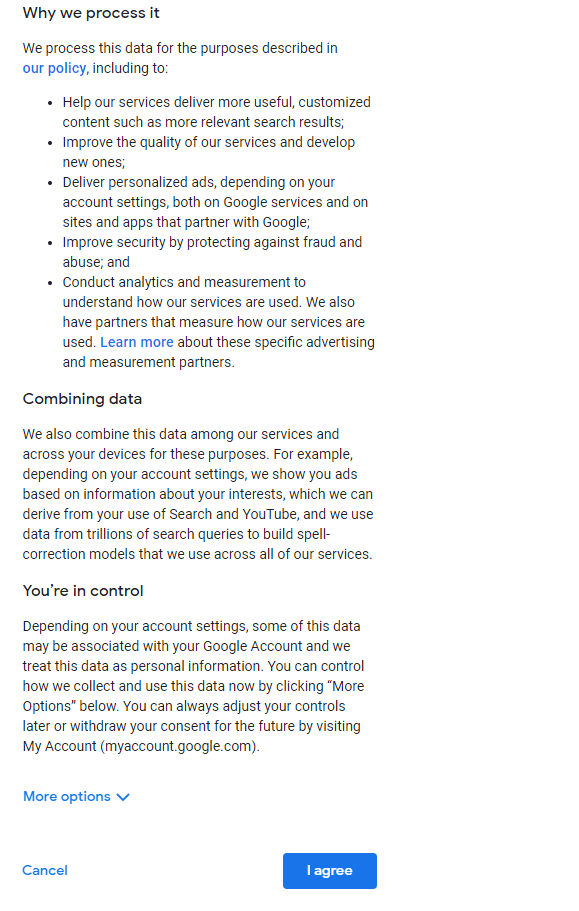The image size is (579, 911).
Task: Click the bullet about protecting against fraud
Action: 212,252
